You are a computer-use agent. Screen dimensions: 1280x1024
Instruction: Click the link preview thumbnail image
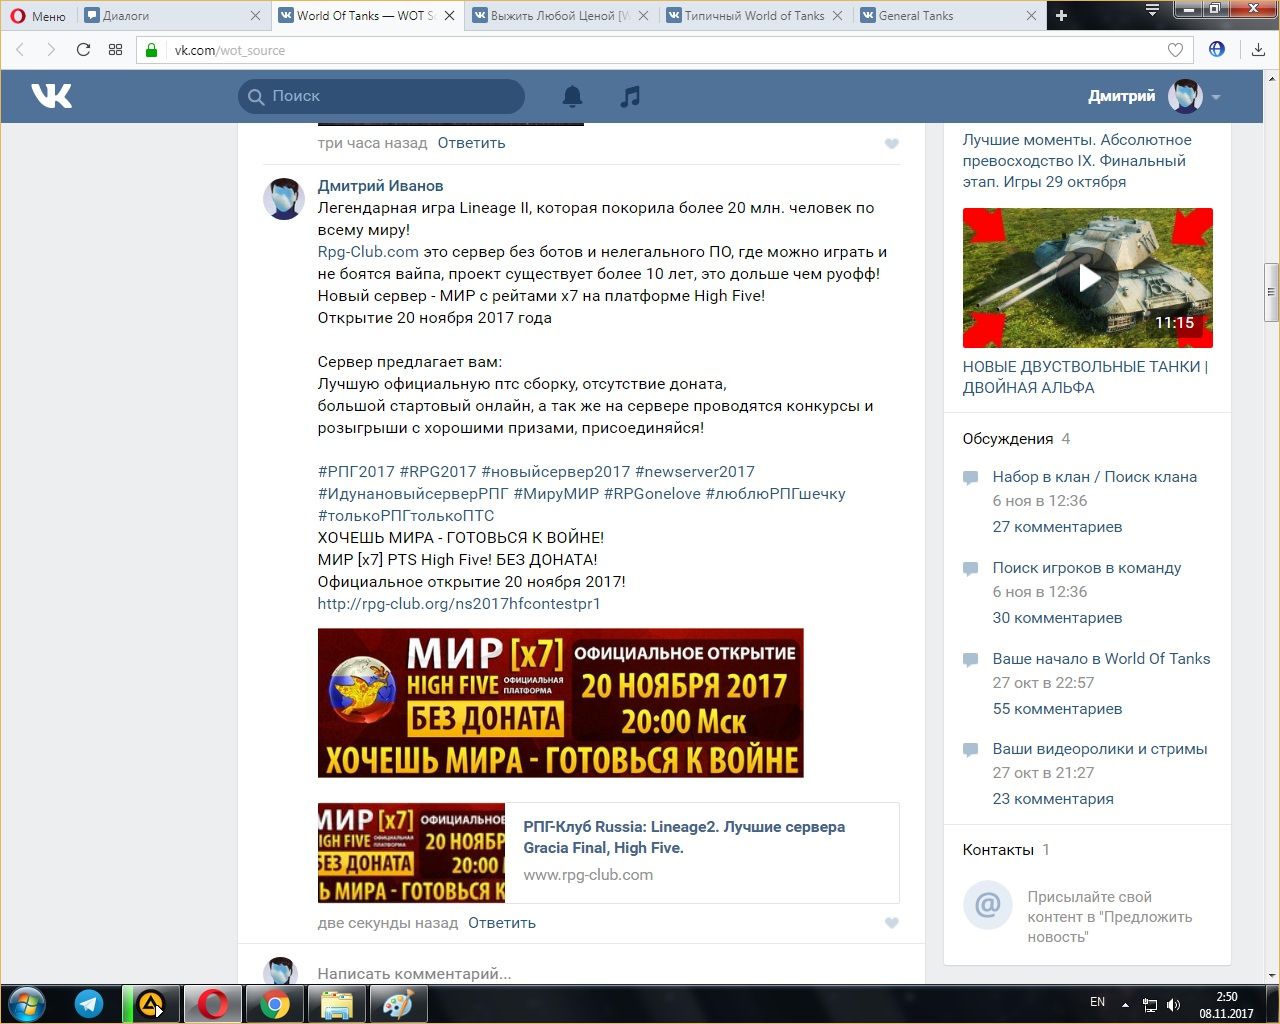pyautogui.click(x=411, y=853)
